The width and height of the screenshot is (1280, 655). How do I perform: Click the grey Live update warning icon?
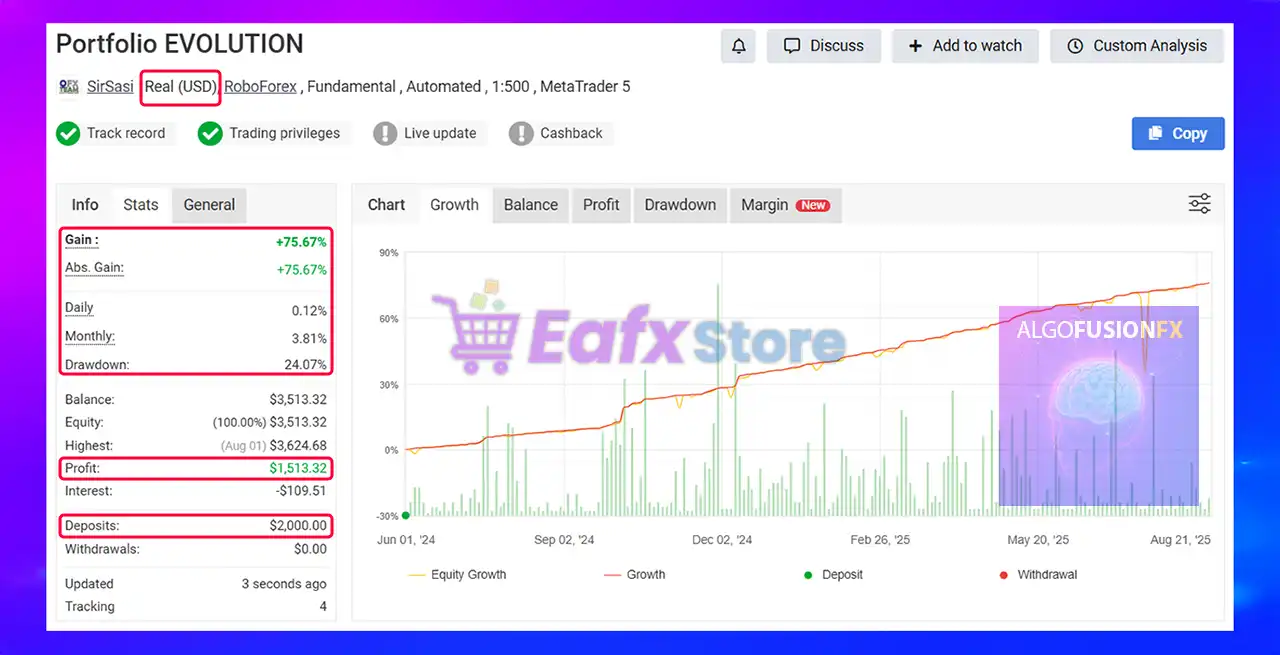(x=385, y=133)
